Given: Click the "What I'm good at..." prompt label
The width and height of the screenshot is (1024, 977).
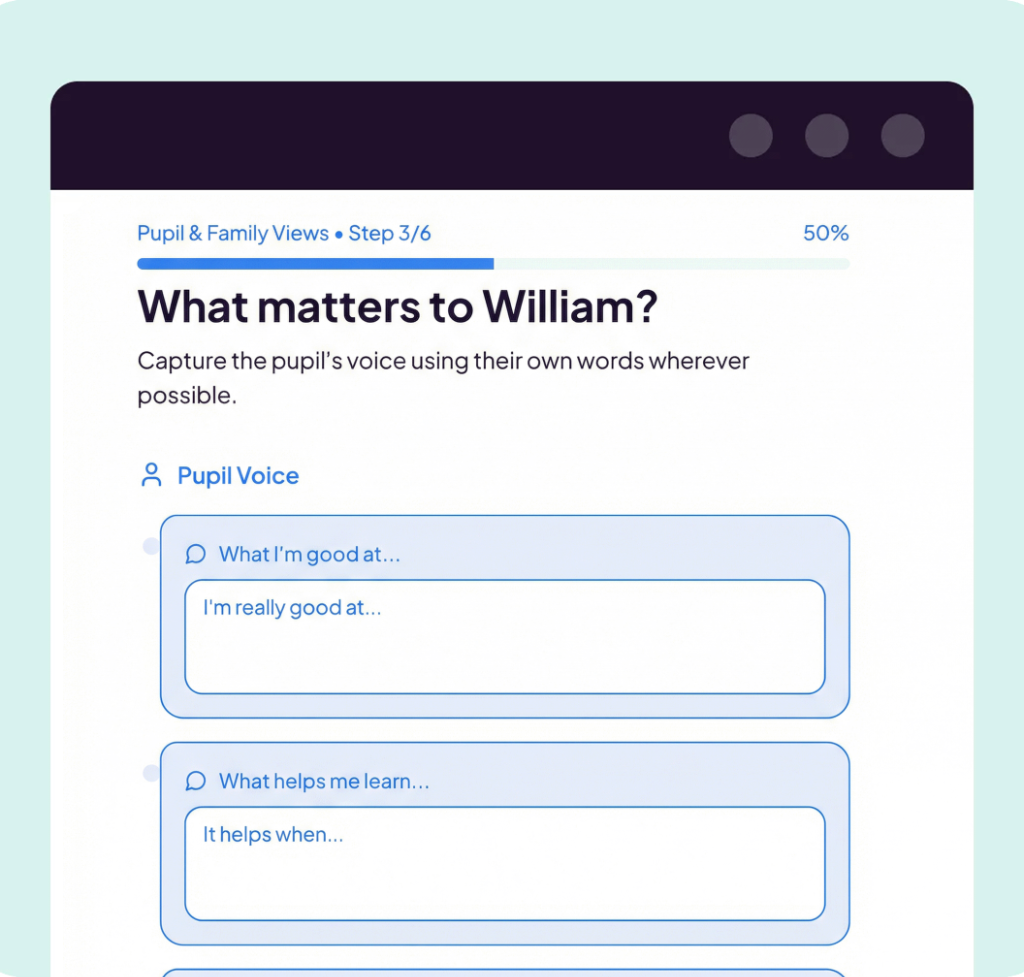Looking at the screenshot, I should (309, 554).
